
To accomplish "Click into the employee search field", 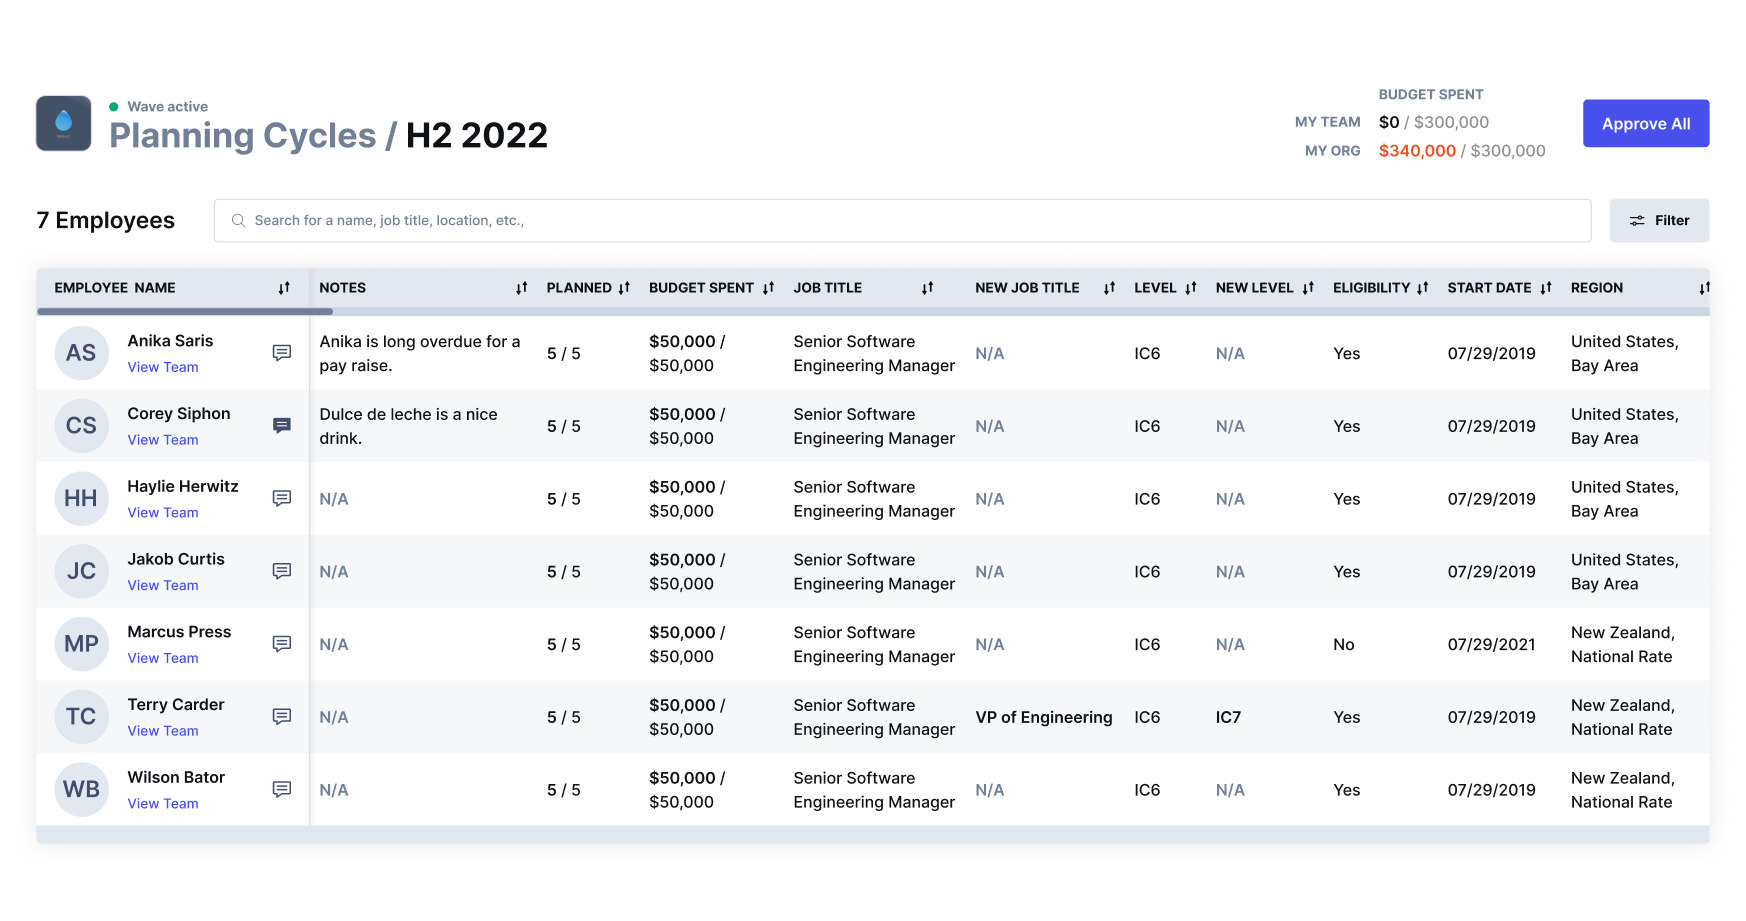I will [900, 220].
